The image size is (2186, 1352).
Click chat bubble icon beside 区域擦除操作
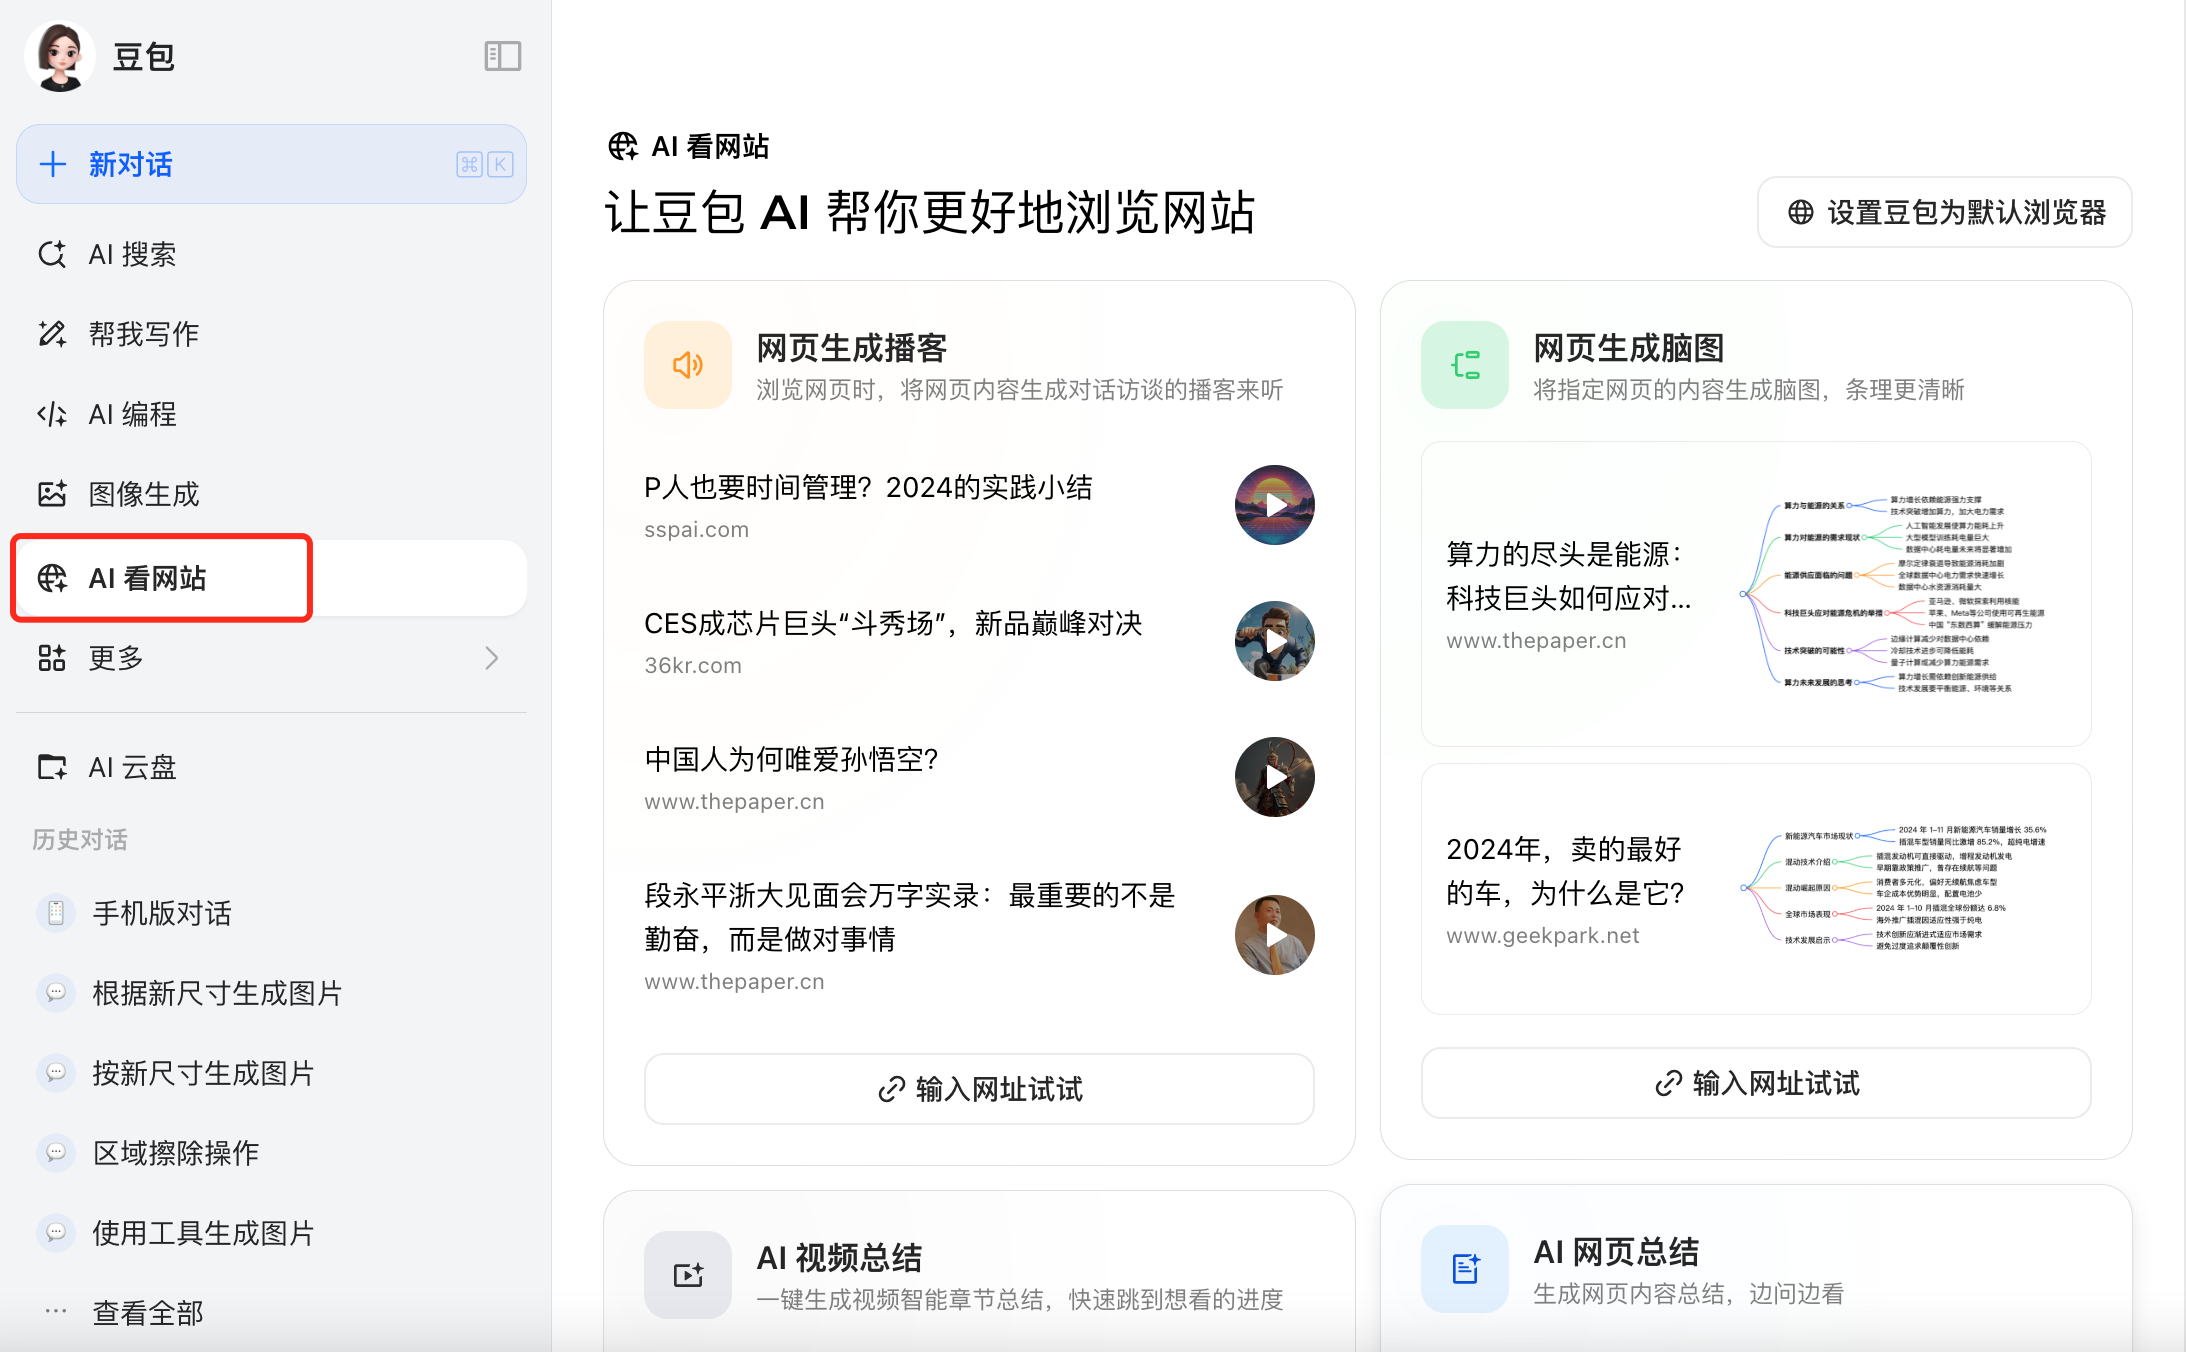[56, 1153]
